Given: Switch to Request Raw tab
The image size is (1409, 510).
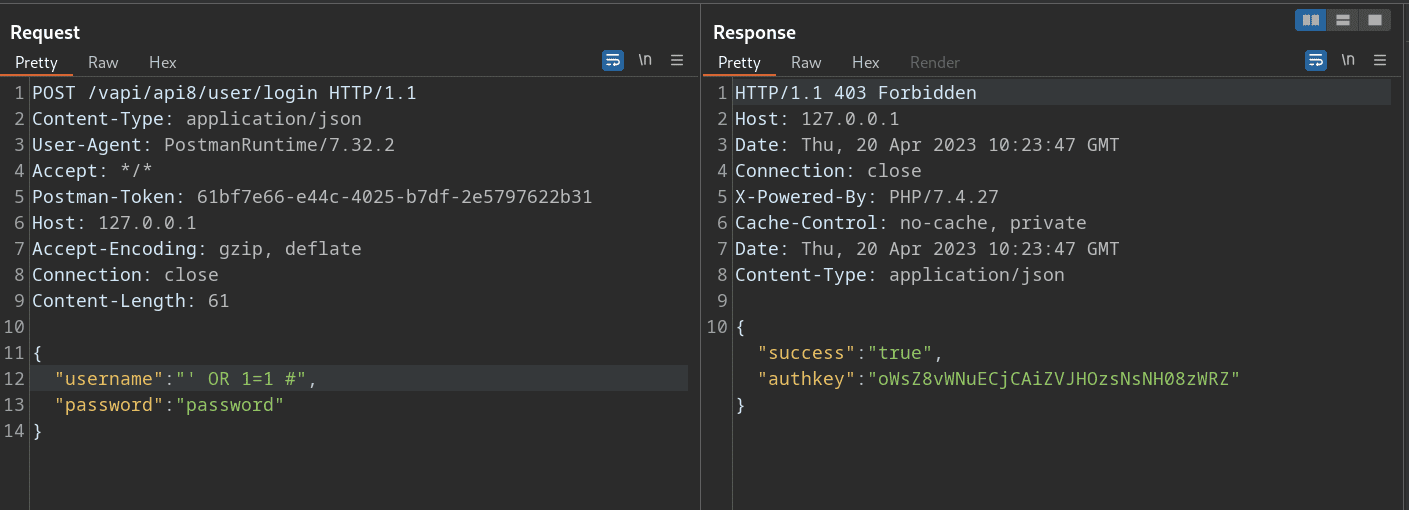Looking at the screenshot, I should (103, 62).
